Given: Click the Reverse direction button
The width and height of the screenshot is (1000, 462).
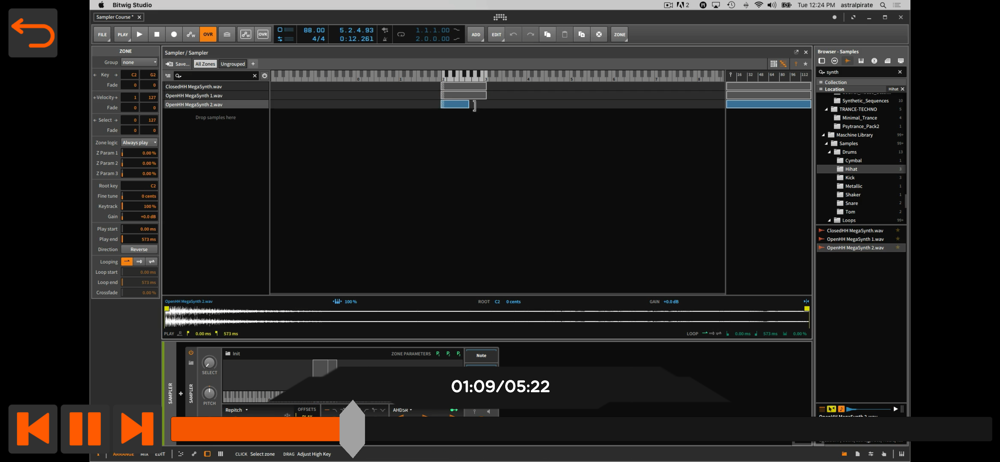Looking at the screenshot, I should tap(139, 250).
